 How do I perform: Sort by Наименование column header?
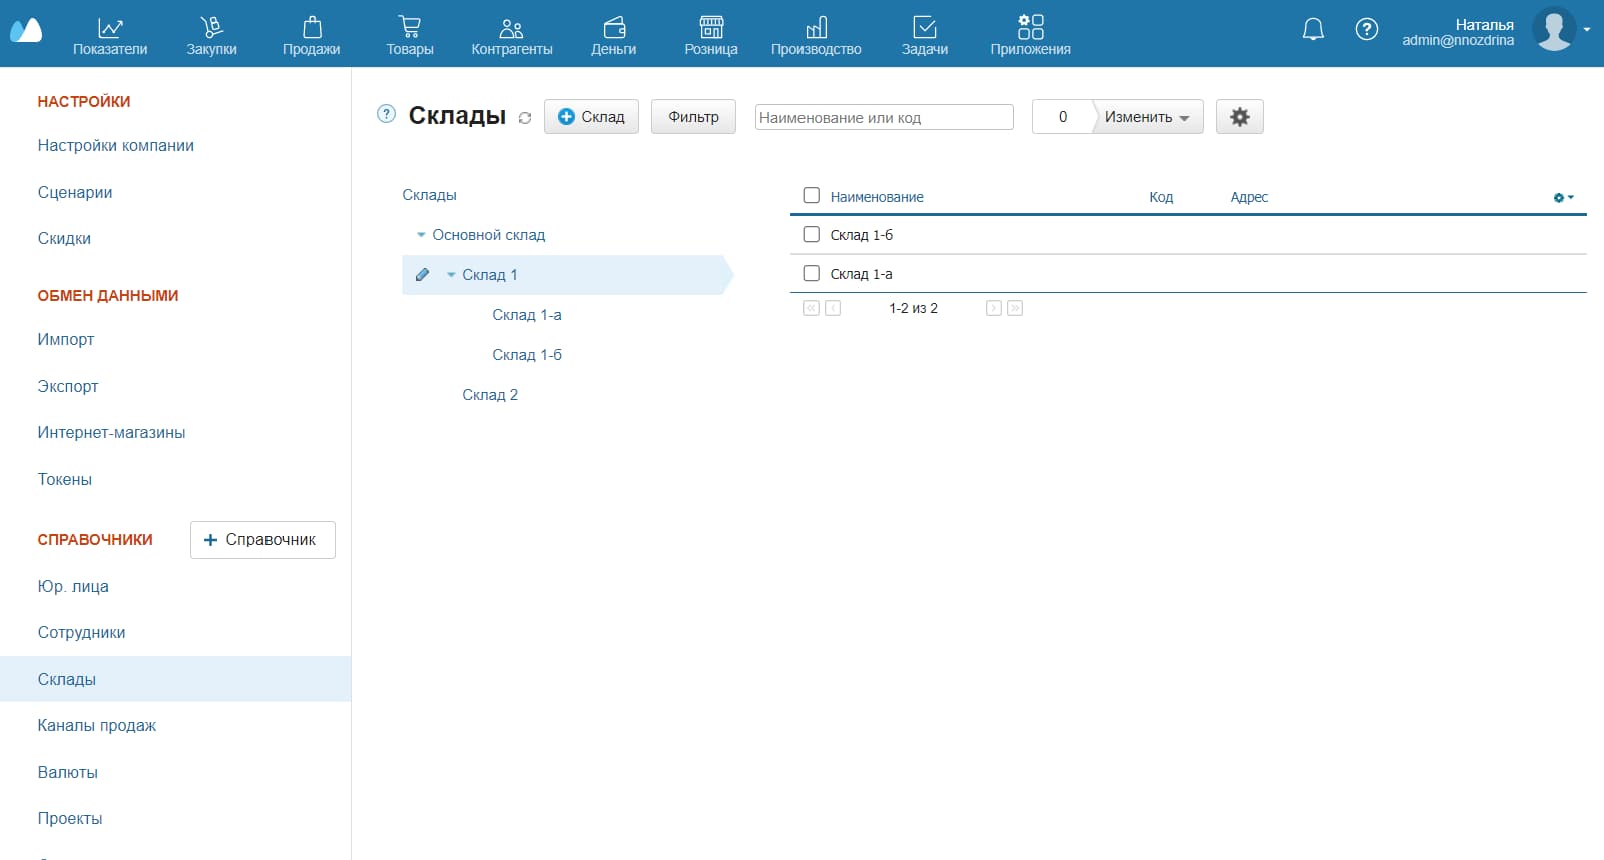pos(877,197)
